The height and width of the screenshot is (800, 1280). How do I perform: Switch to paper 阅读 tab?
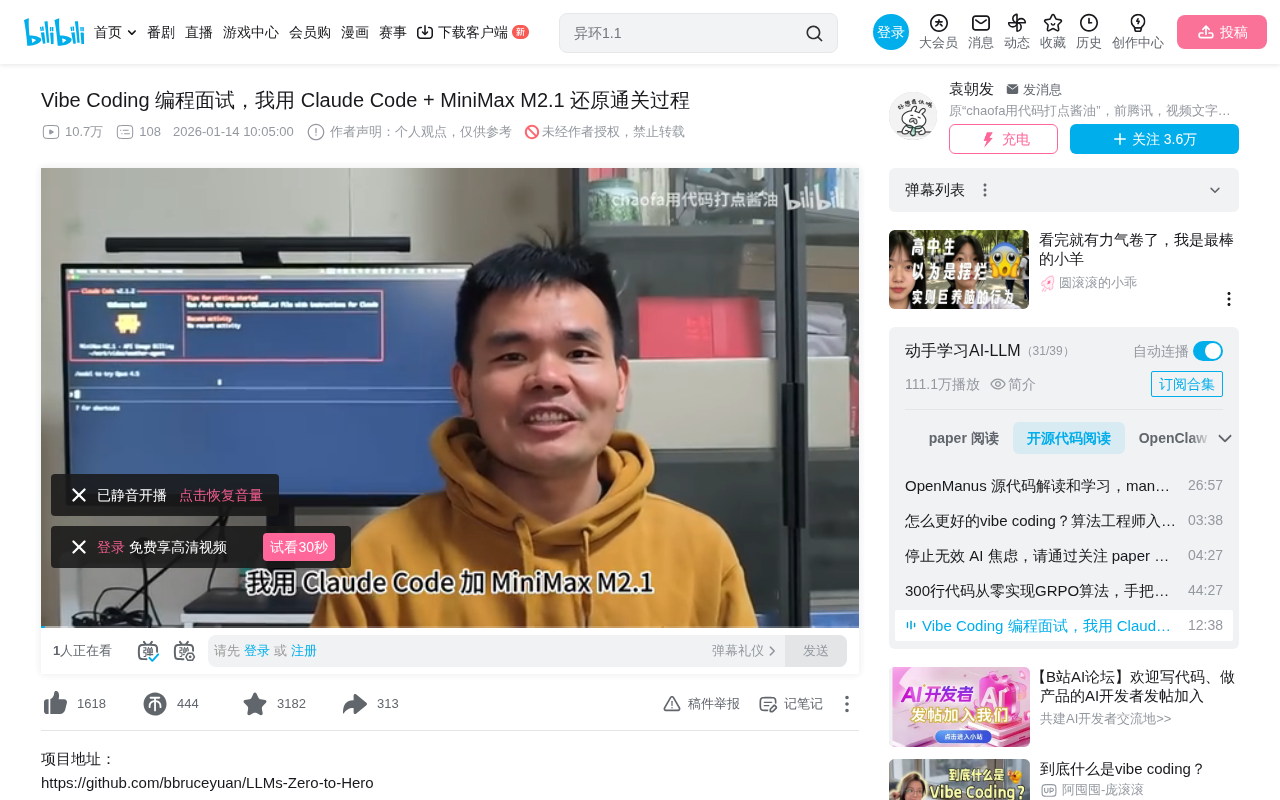(964, 438)
